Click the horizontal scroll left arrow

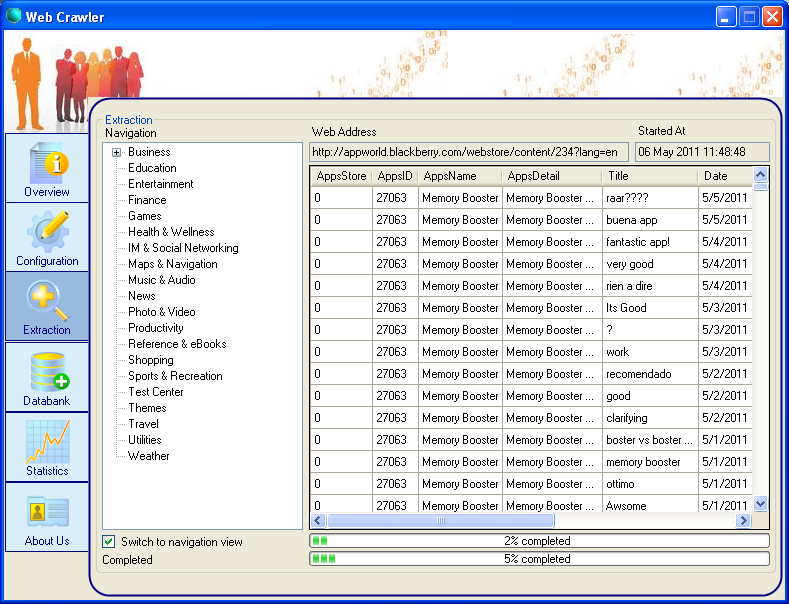pyautogui.click(x=318, y=521)
